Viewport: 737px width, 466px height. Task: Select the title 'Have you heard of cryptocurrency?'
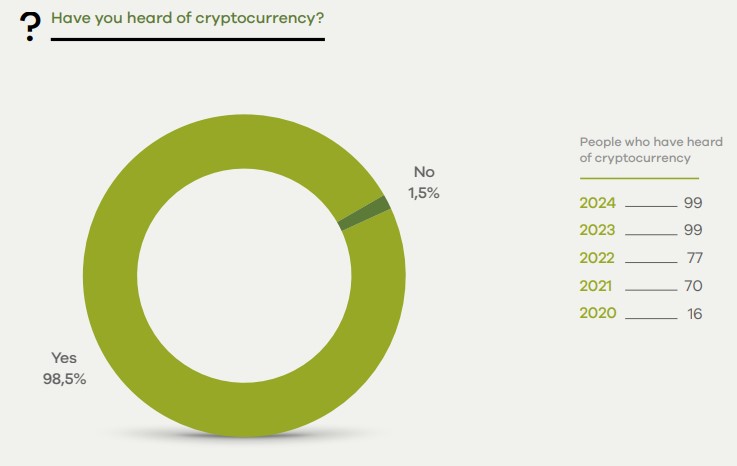pos(186,18)
